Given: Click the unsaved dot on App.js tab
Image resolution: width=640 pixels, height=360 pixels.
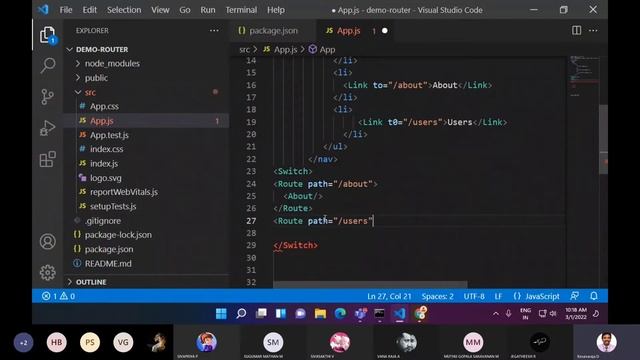Looking at the screenshot, I should click(384, 31).
